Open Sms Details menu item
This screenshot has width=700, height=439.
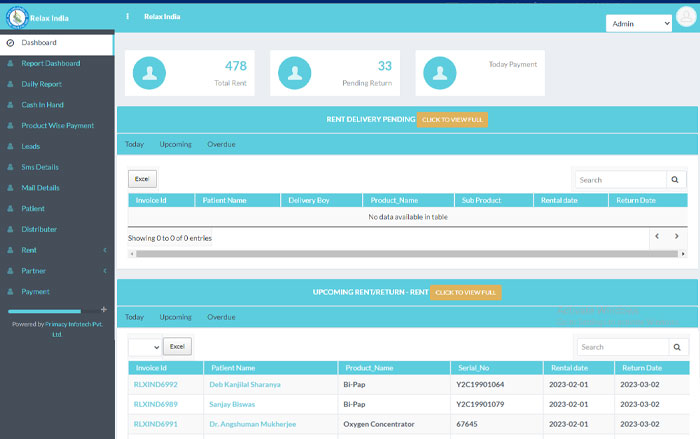click(40, 167)
